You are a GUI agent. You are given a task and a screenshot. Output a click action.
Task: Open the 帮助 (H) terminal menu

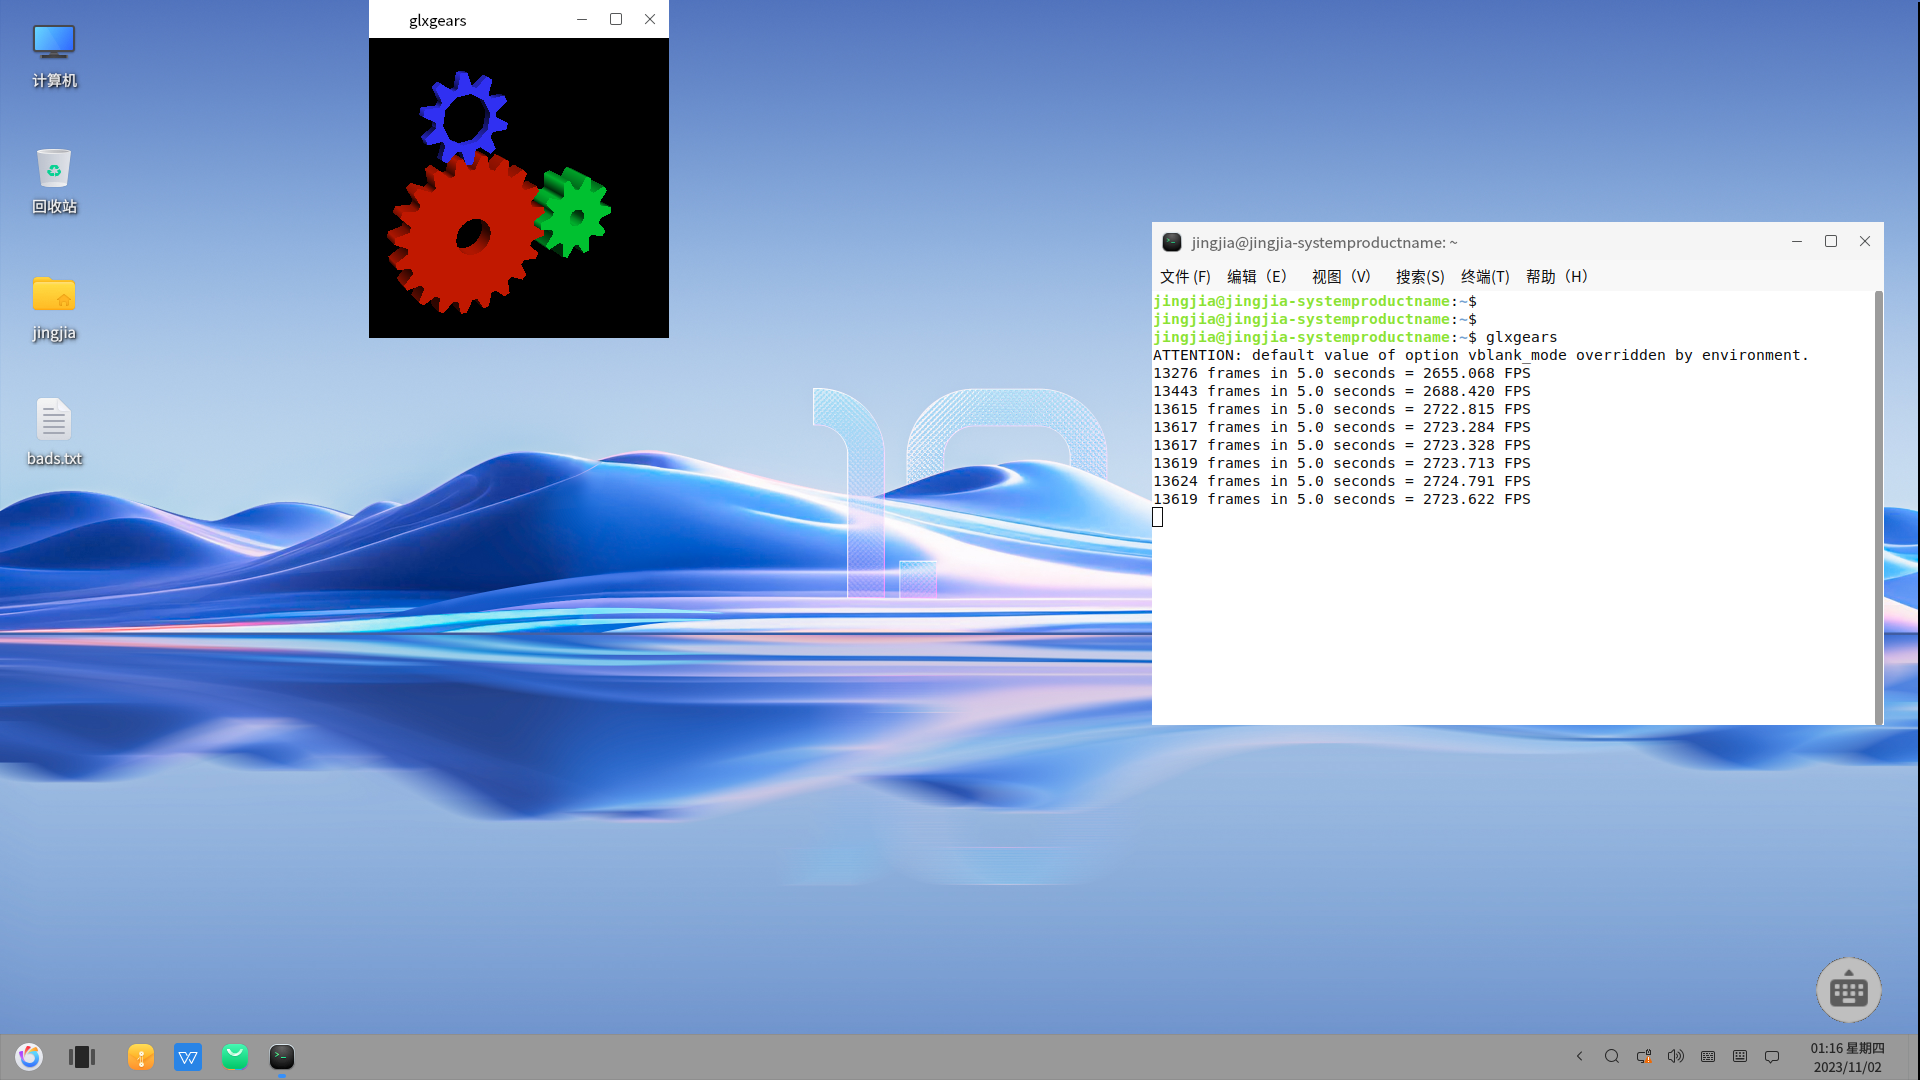coord(1556,277)
